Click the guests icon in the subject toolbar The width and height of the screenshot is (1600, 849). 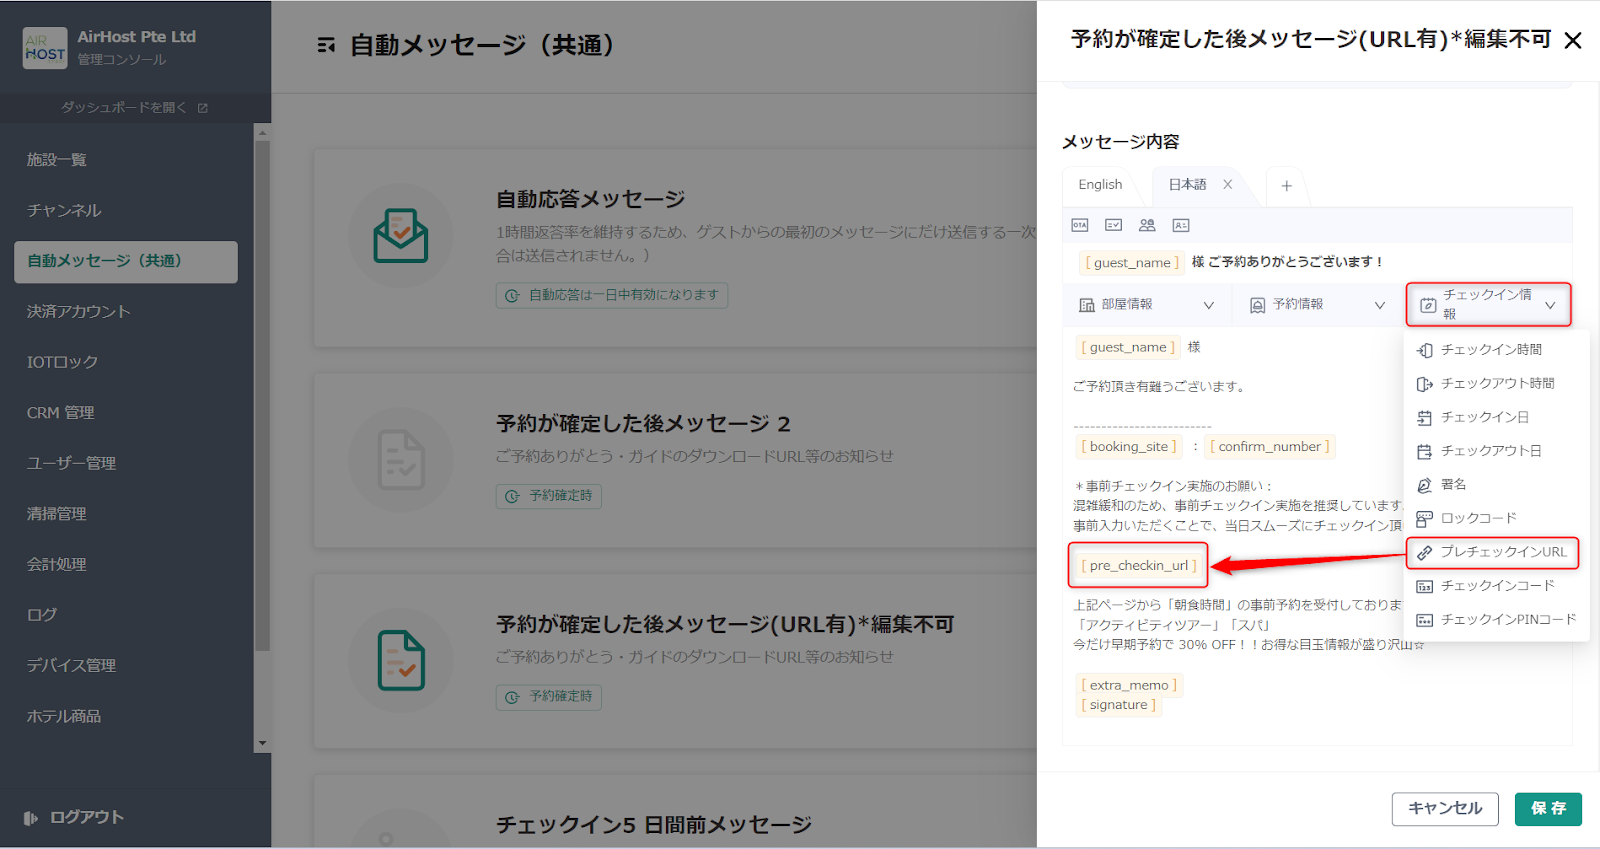tap(1147, 225)
